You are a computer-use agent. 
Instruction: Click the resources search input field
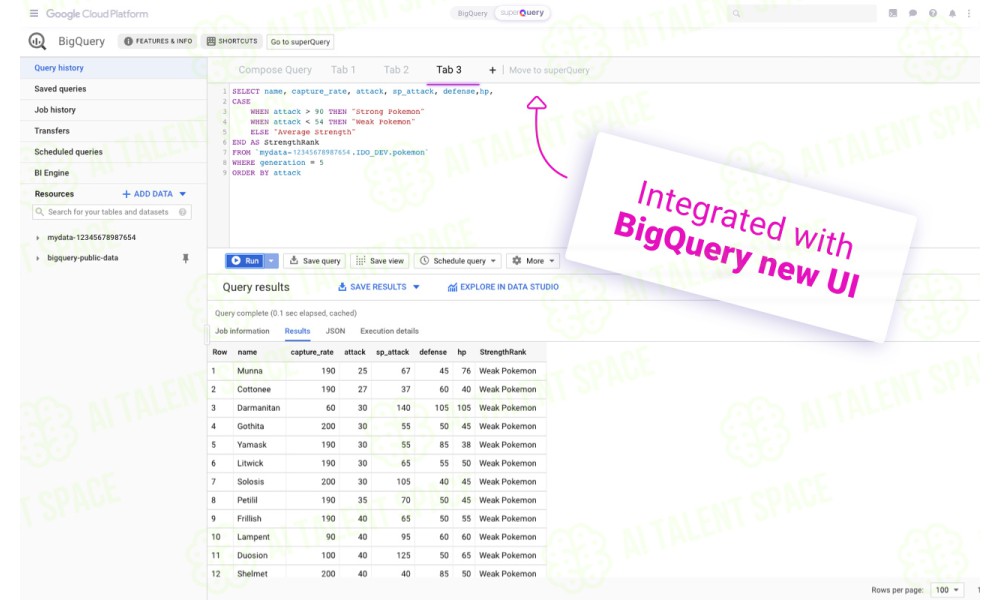[112, 212]
